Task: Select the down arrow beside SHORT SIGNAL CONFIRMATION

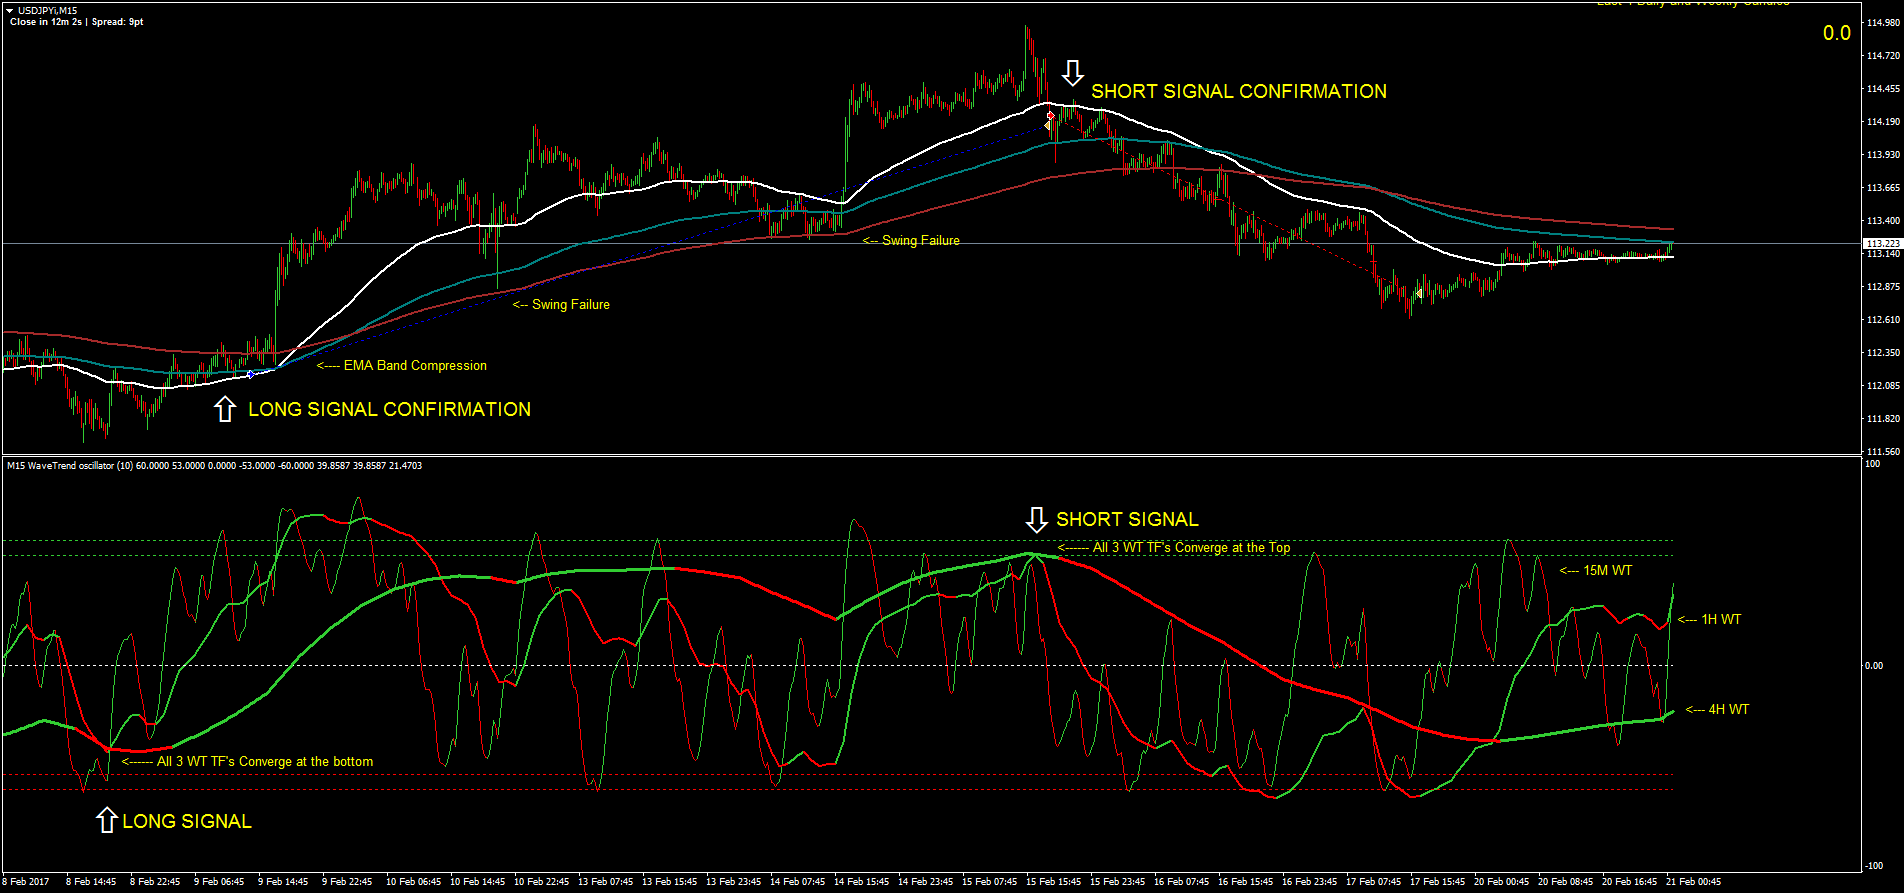Action: pyautogui.click(x=1072, y=73)
